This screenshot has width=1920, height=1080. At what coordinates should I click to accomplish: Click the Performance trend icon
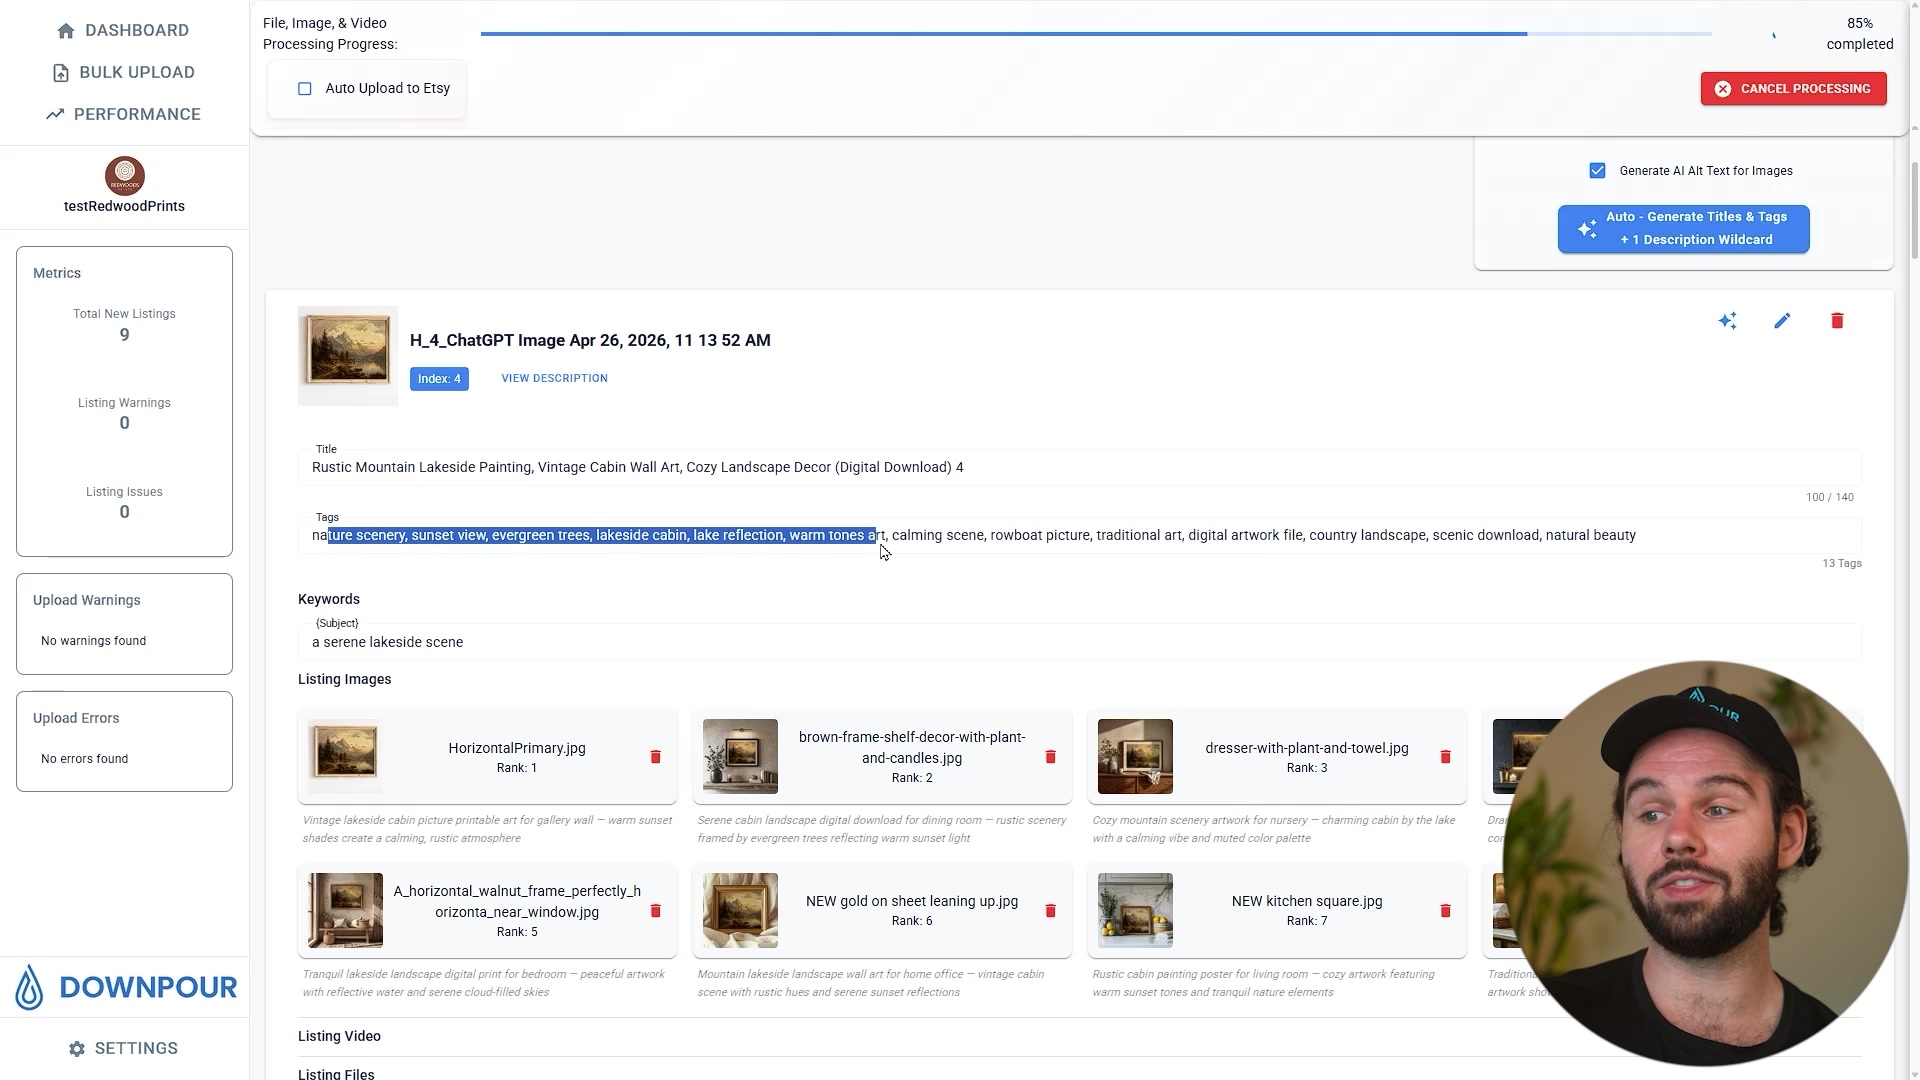[55, 114]
